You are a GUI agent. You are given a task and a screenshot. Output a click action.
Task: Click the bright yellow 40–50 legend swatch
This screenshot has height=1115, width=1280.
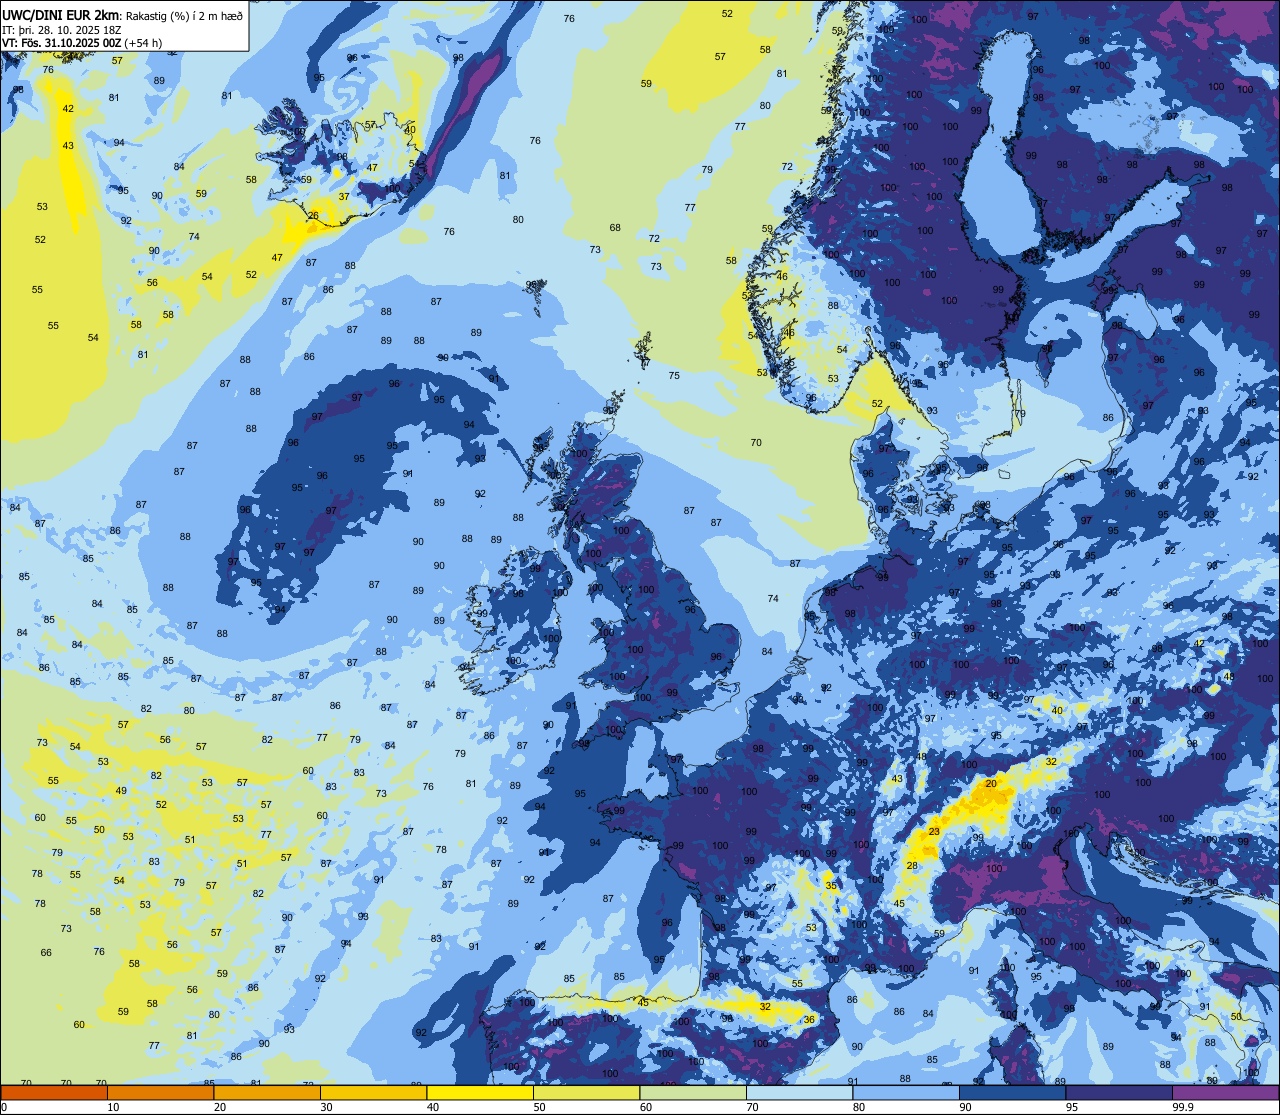click(480, 1092)
